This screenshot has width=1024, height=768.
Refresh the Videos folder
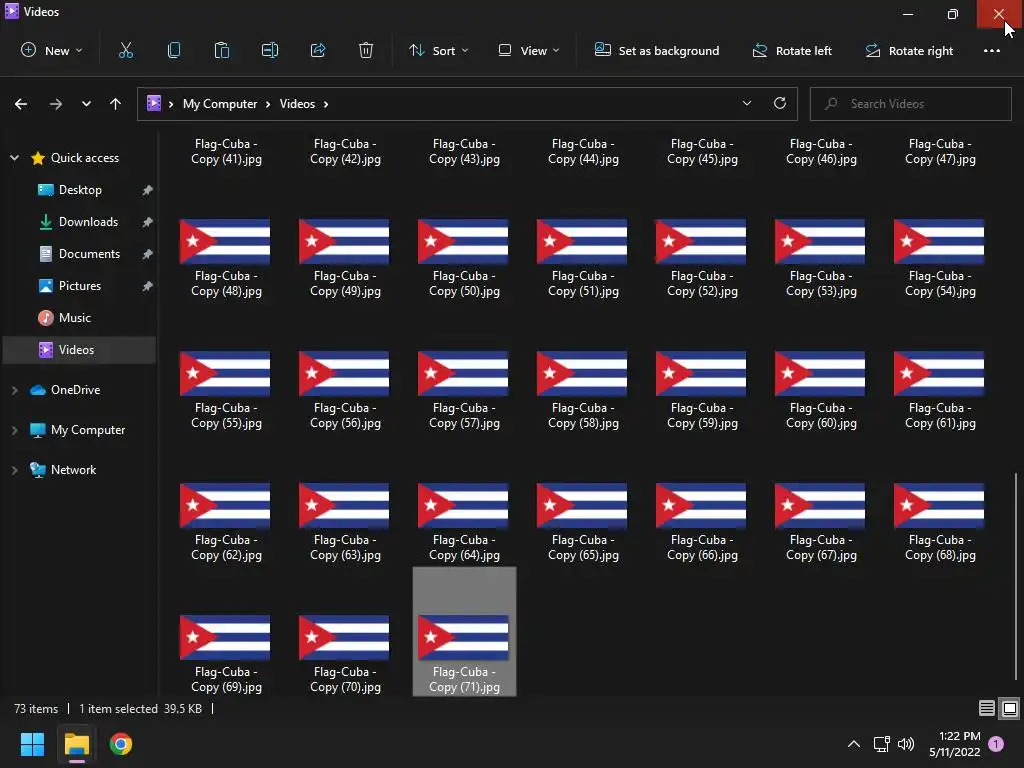click(780, 103)
